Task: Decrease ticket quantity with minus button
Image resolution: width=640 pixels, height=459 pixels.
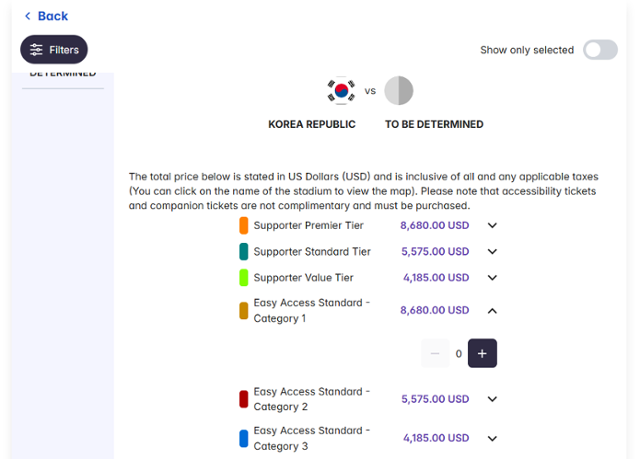Action: [x=435, y=353]
